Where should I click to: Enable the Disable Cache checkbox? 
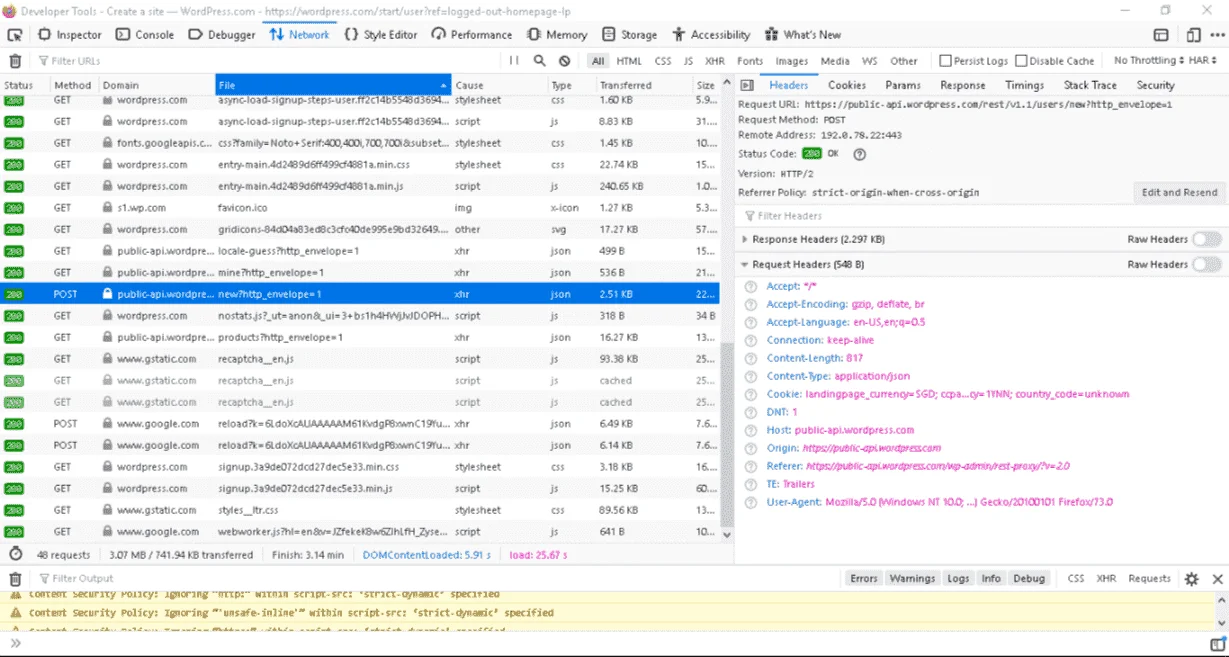1021,61
